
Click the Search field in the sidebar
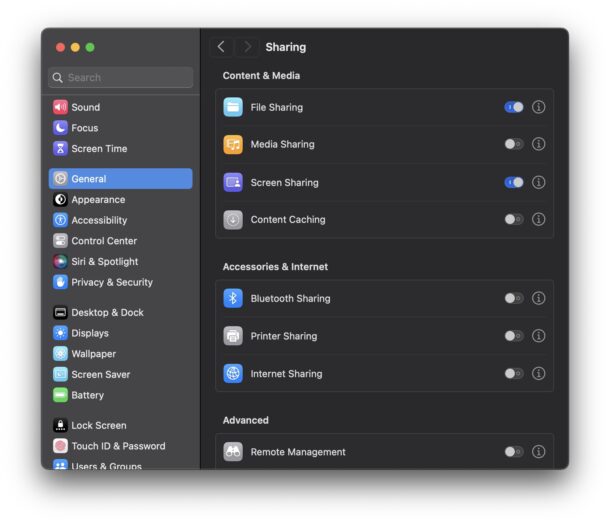point(121,77)
